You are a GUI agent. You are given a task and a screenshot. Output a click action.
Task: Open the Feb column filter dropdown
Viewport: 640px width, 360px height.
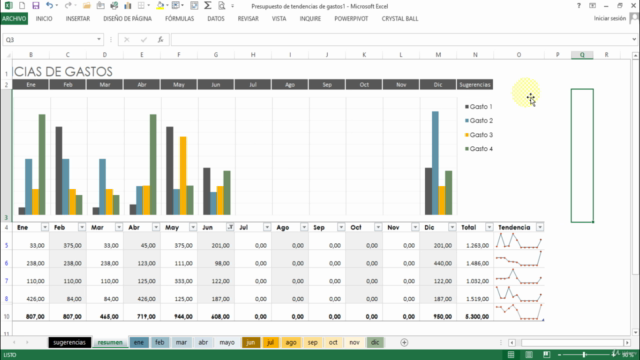point(82,227)
